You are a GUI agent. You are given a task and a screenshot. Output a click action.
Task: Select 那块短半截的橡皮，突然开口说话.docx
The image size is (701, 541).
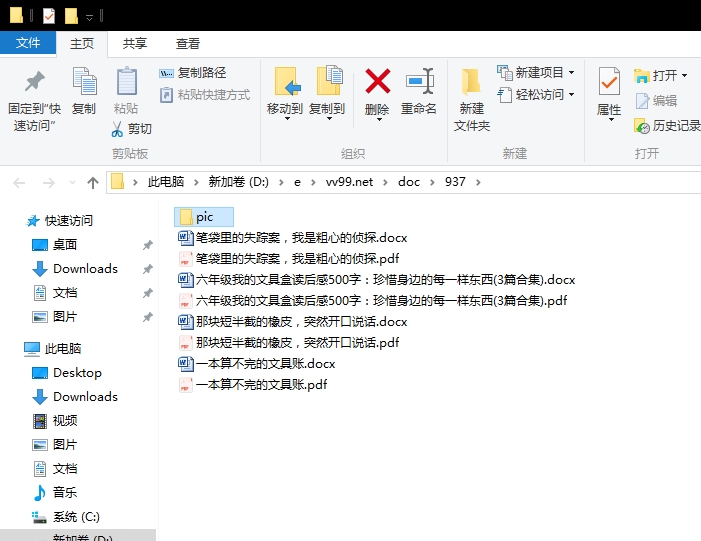click(x=293, y=321)
